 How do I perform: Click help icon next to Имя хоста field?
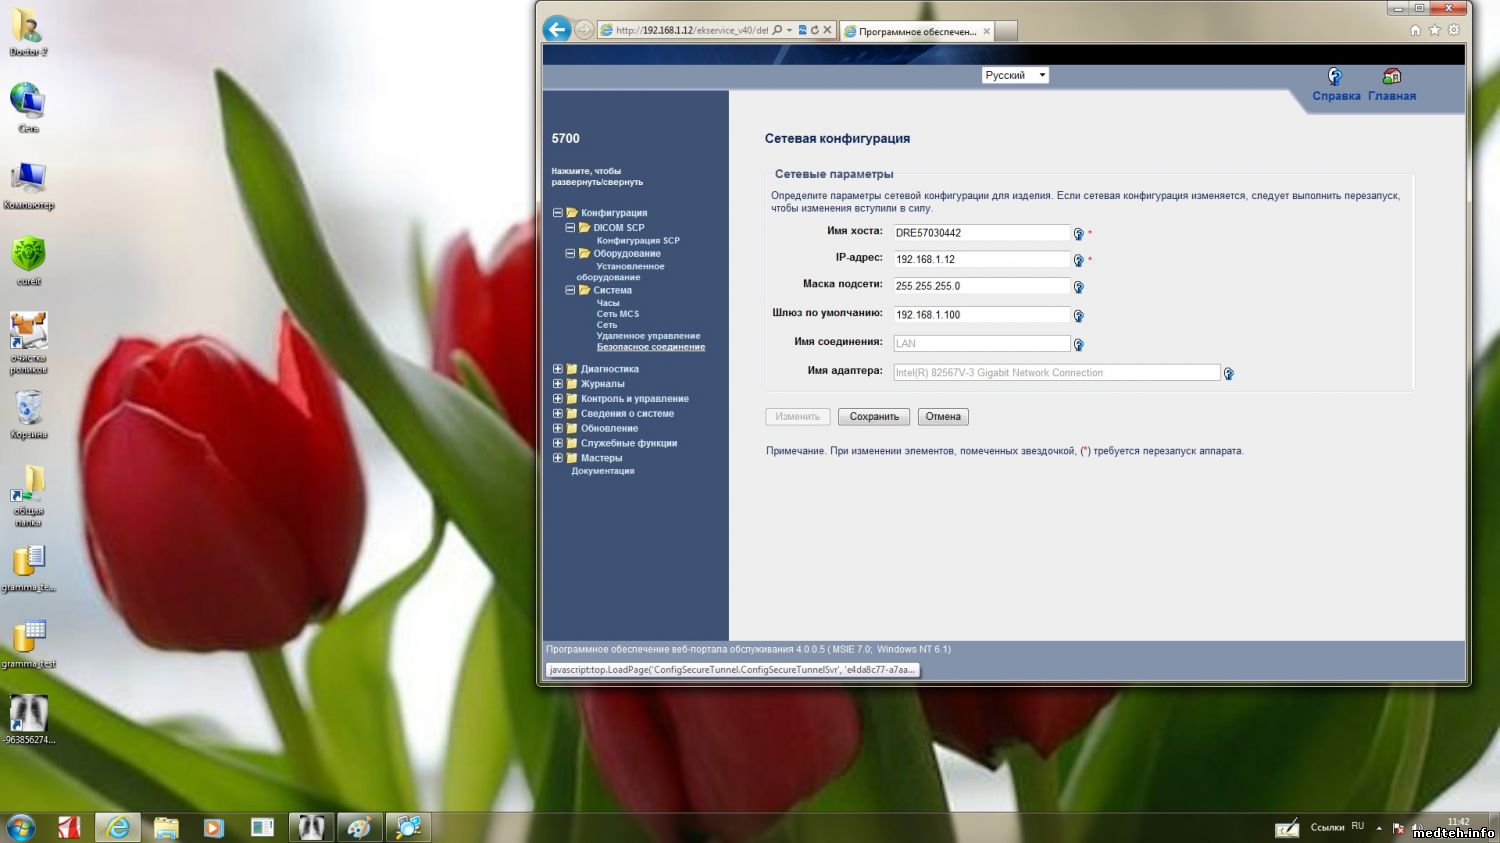click(1078, 234)
